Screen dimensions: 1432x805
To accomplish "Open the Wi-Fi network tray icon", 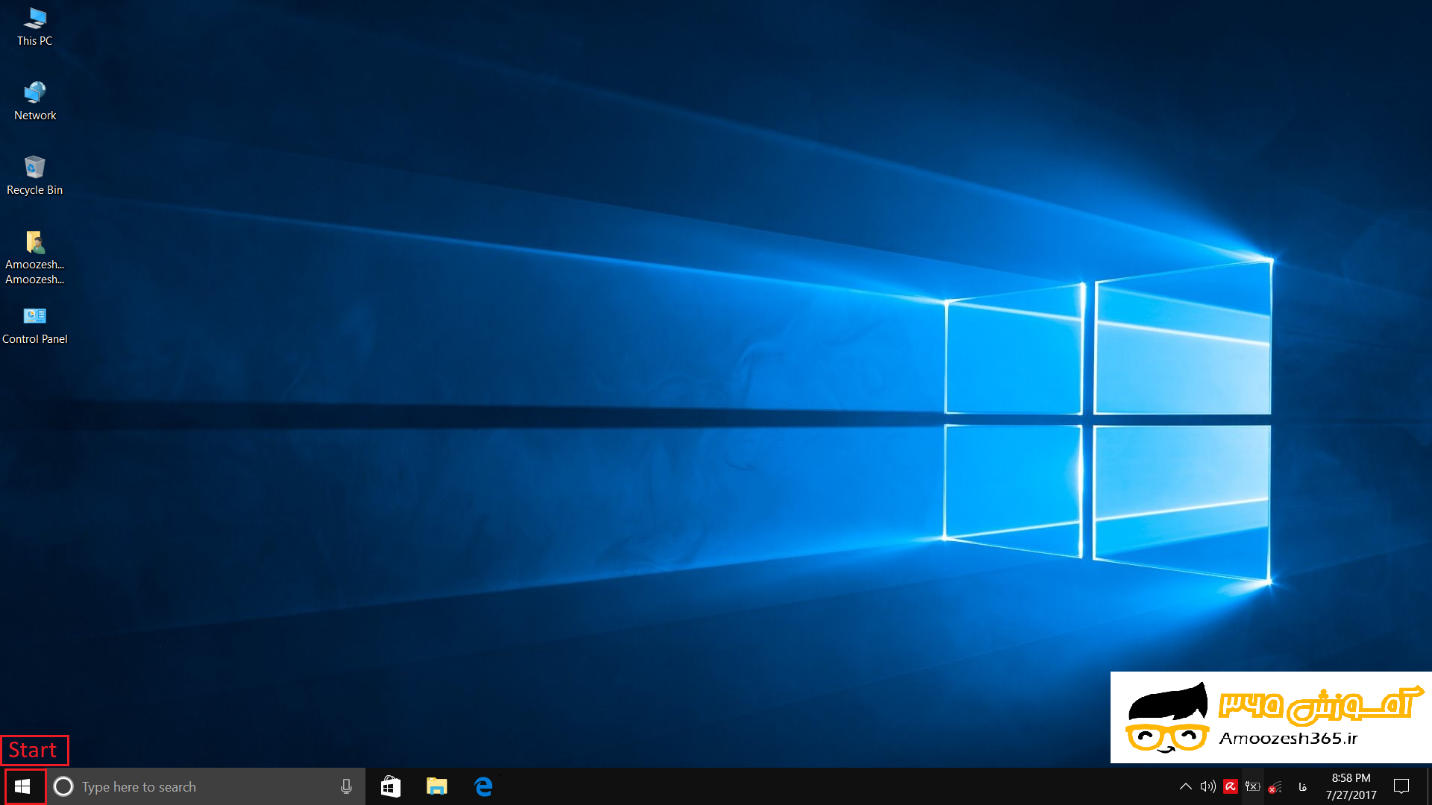I will (1275, 787).
